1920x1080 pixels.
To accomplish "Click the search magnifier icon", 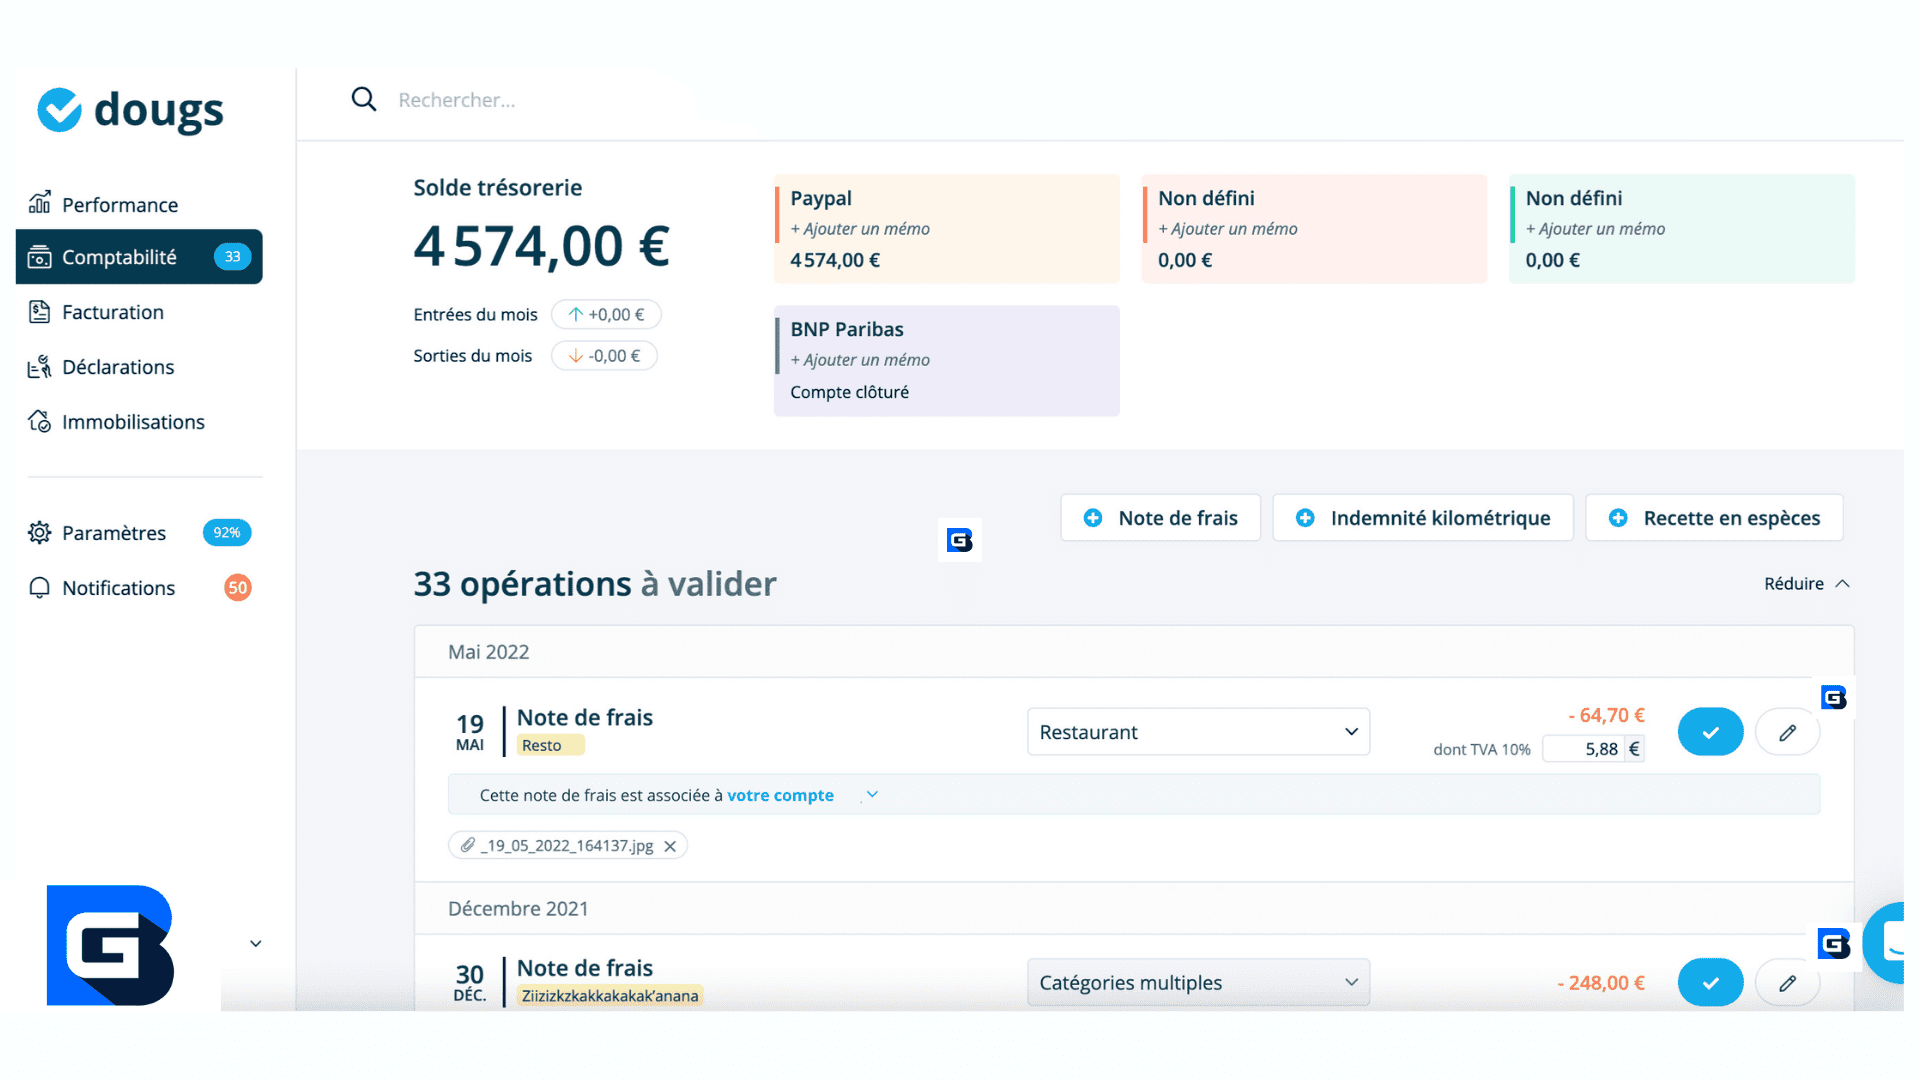I will [x=364, y=99].
